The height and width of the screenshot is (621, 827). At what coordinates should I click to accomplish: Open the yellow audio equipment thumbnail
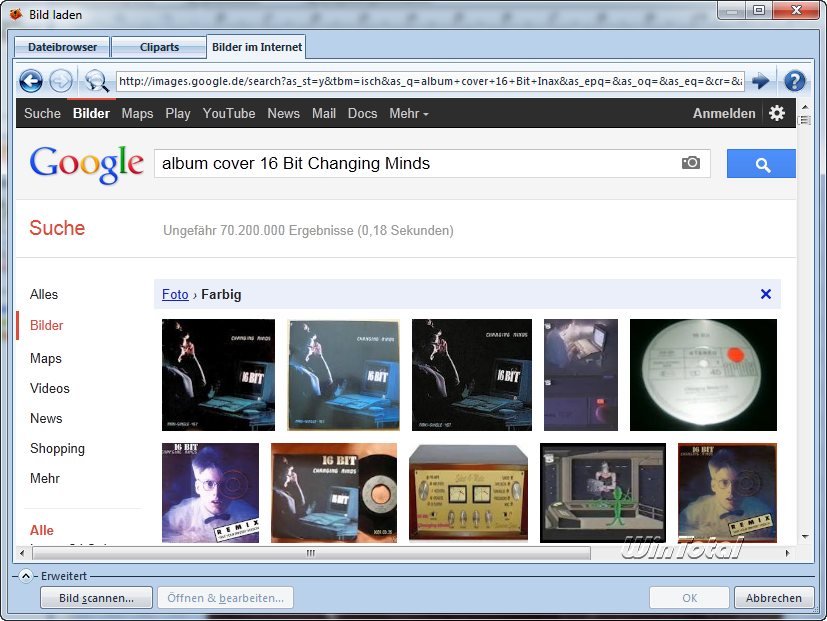pos(468,493)
